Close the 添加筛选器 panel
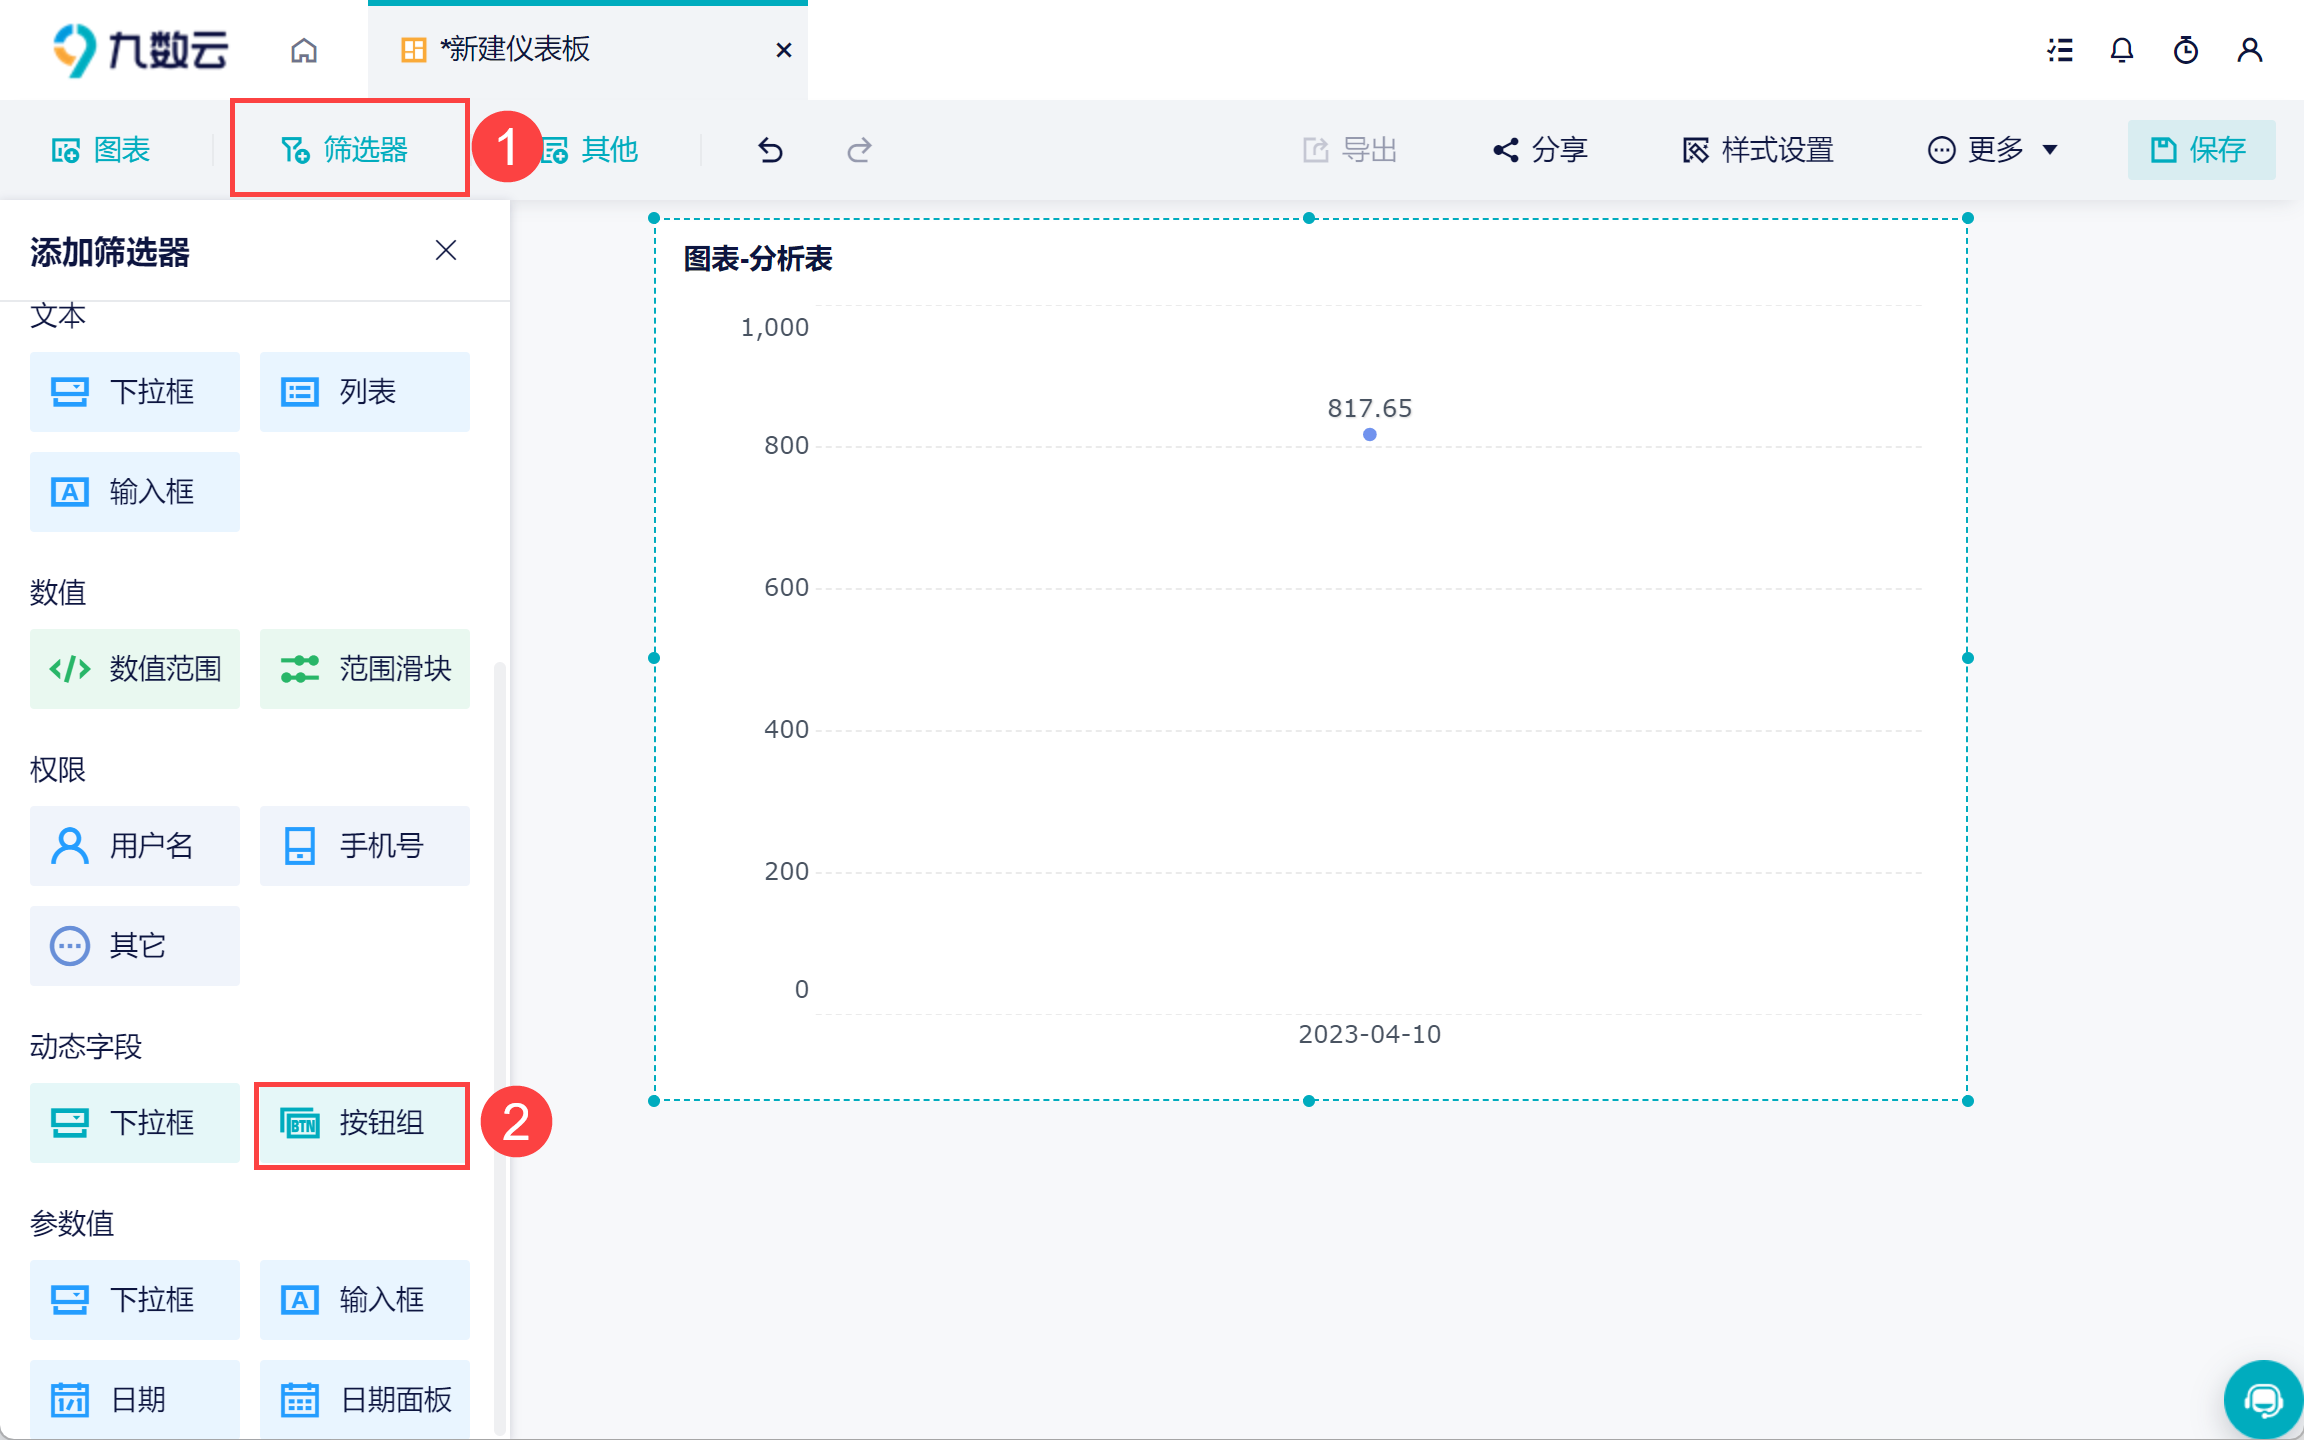 coord(446,250)
